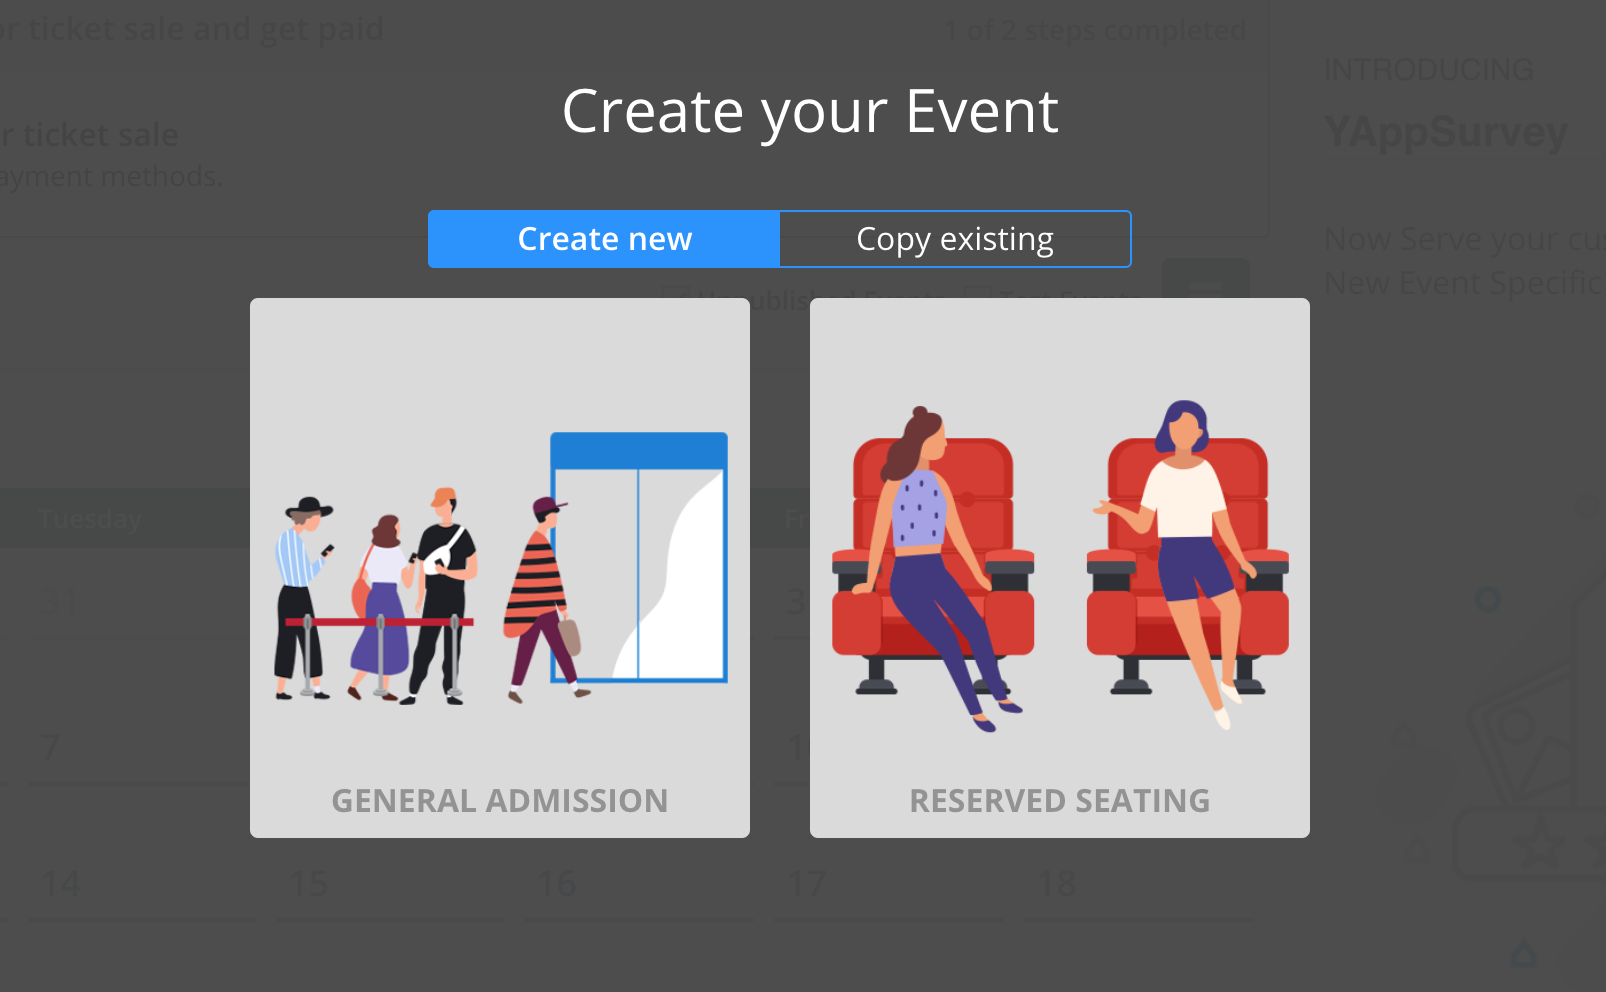Click the RESERVED SEATING label
The image size is (1606, 992).
point(1059,800)
